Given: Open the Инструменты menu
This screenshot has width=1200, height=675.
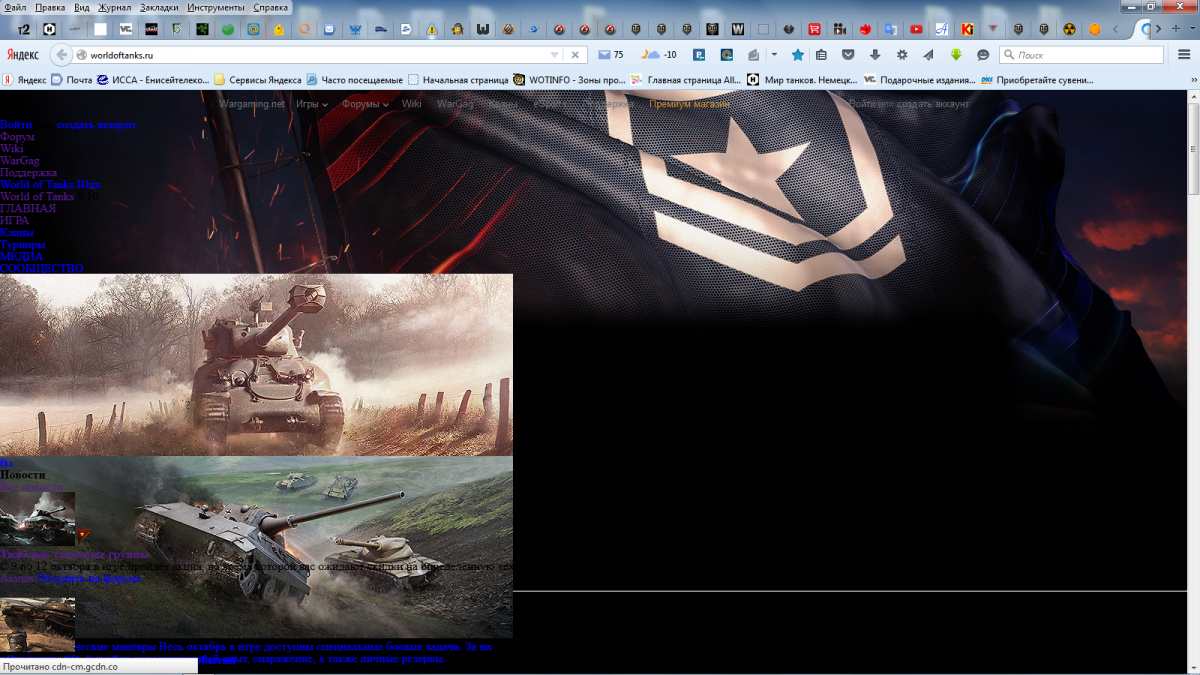Looking at the screenshot, I should pyautogui.click(x=216, y=7).
